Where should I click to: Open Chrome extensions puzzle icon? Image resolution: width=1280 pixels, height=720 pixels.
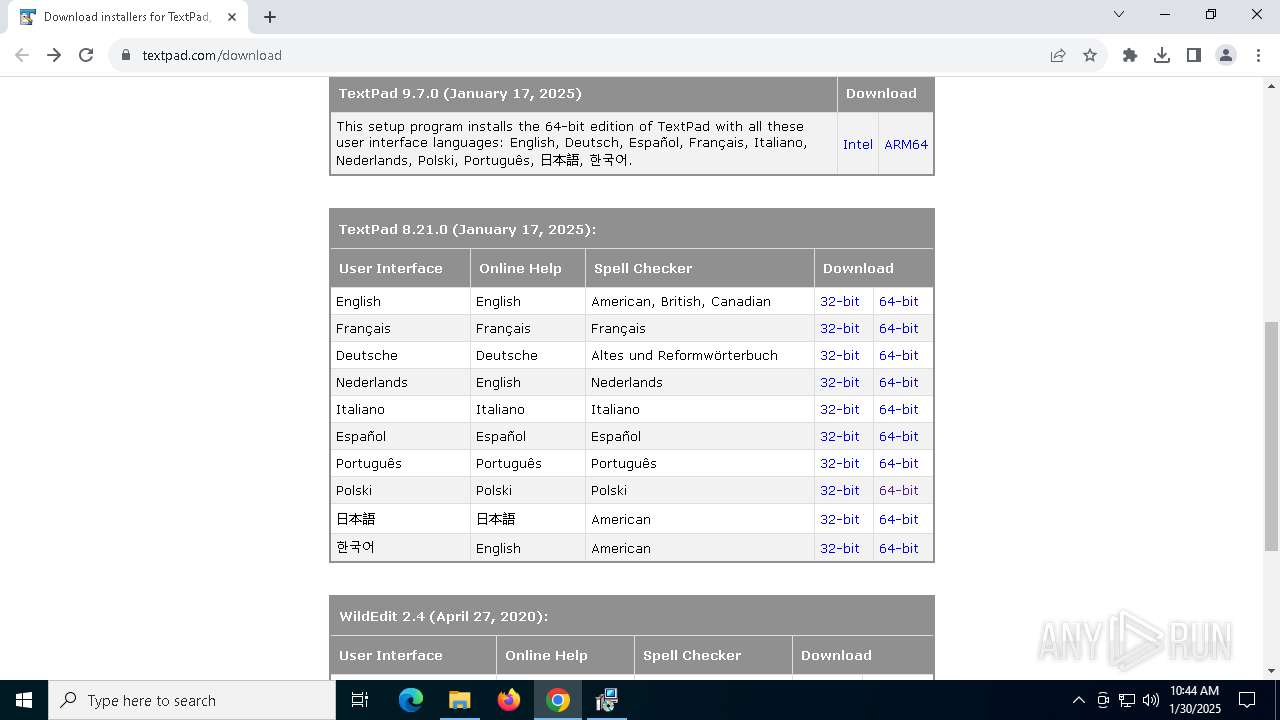tap(1130, 55)
